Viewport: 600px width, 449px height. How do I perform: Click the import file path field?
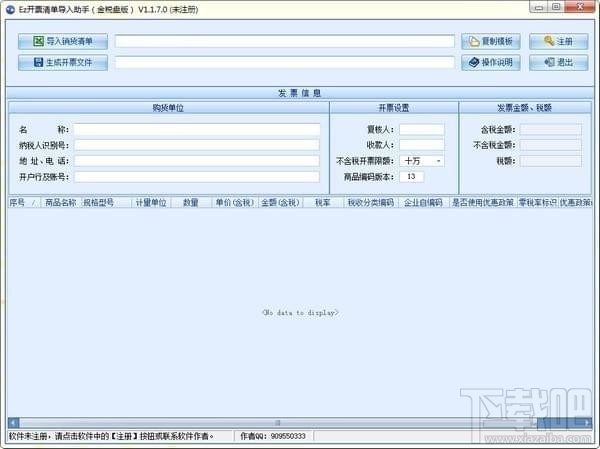285,41
